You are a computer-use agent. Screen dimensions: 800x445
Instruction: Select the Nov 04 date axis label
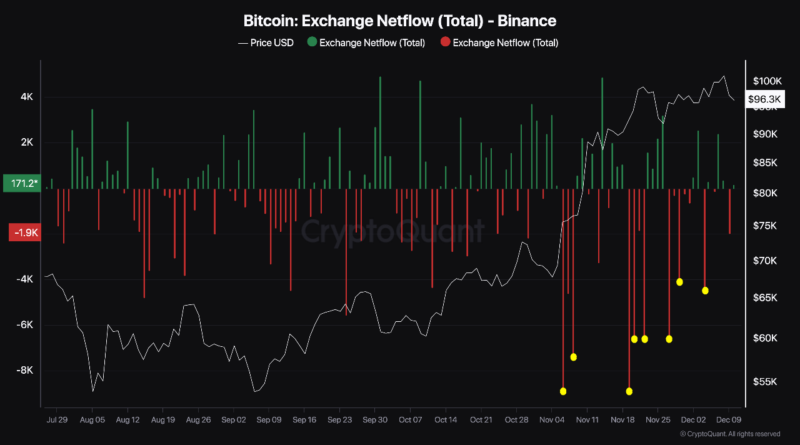pos(552,422)
